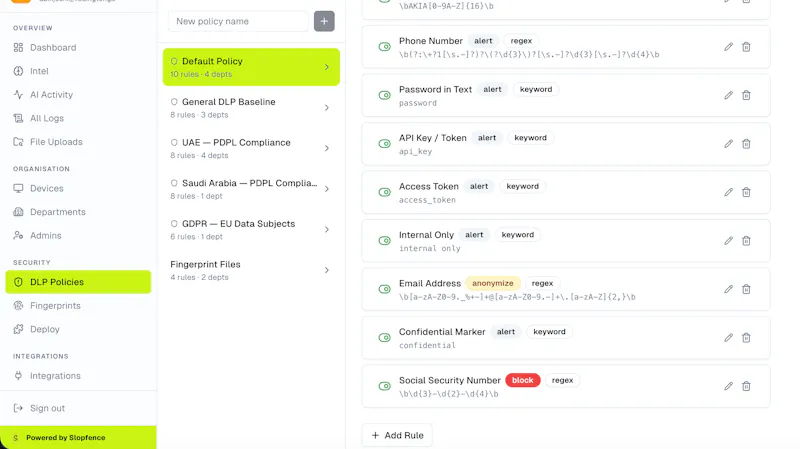The height and width of the screenshot is (449, 800).
Task: Toggle the Access Token rule eye icon
Action: tap(384, 192)
